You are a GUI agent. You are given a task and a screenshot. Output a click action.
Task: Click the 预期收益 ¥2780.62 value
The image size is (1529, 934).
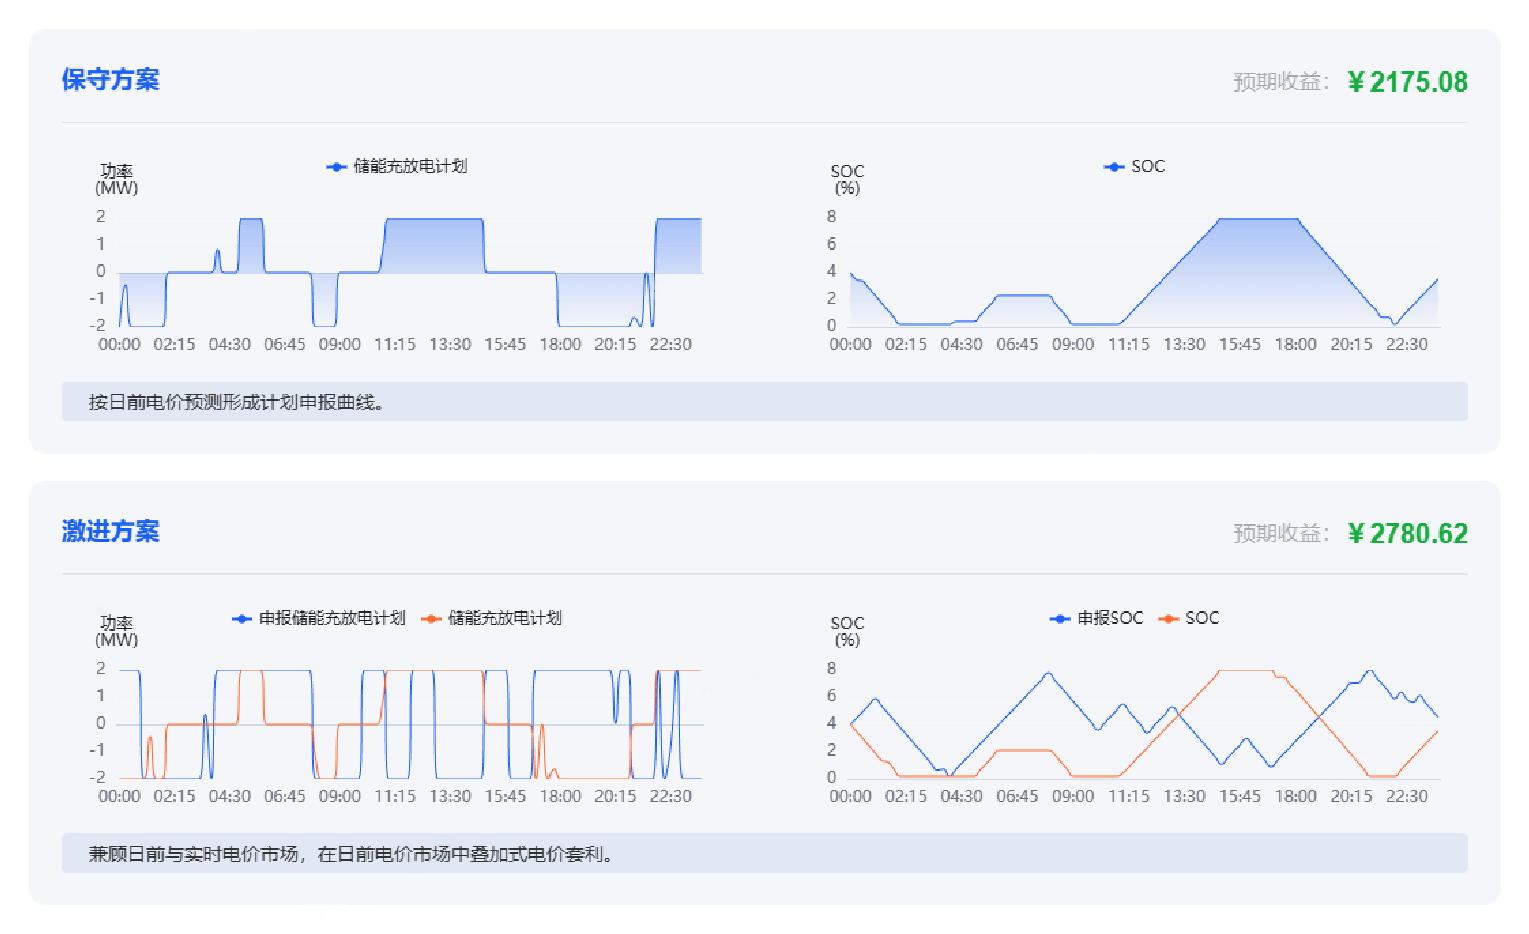[x=1407, y=533]
